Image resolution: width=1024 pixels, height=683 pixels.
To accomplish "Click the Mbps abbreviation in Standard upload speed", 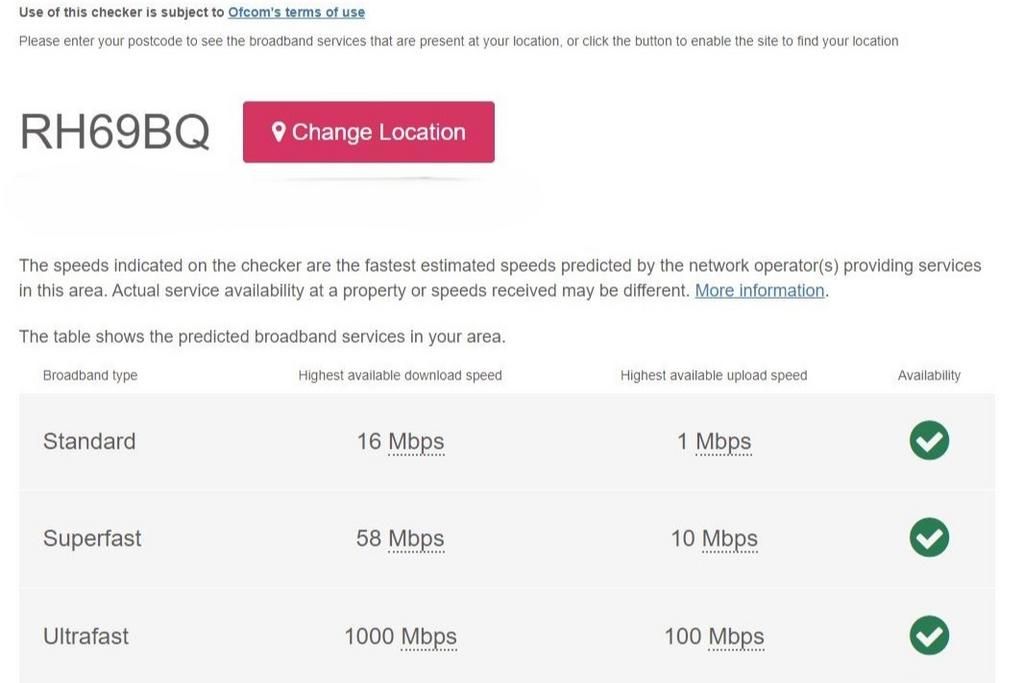I will (x=723, y=442).
